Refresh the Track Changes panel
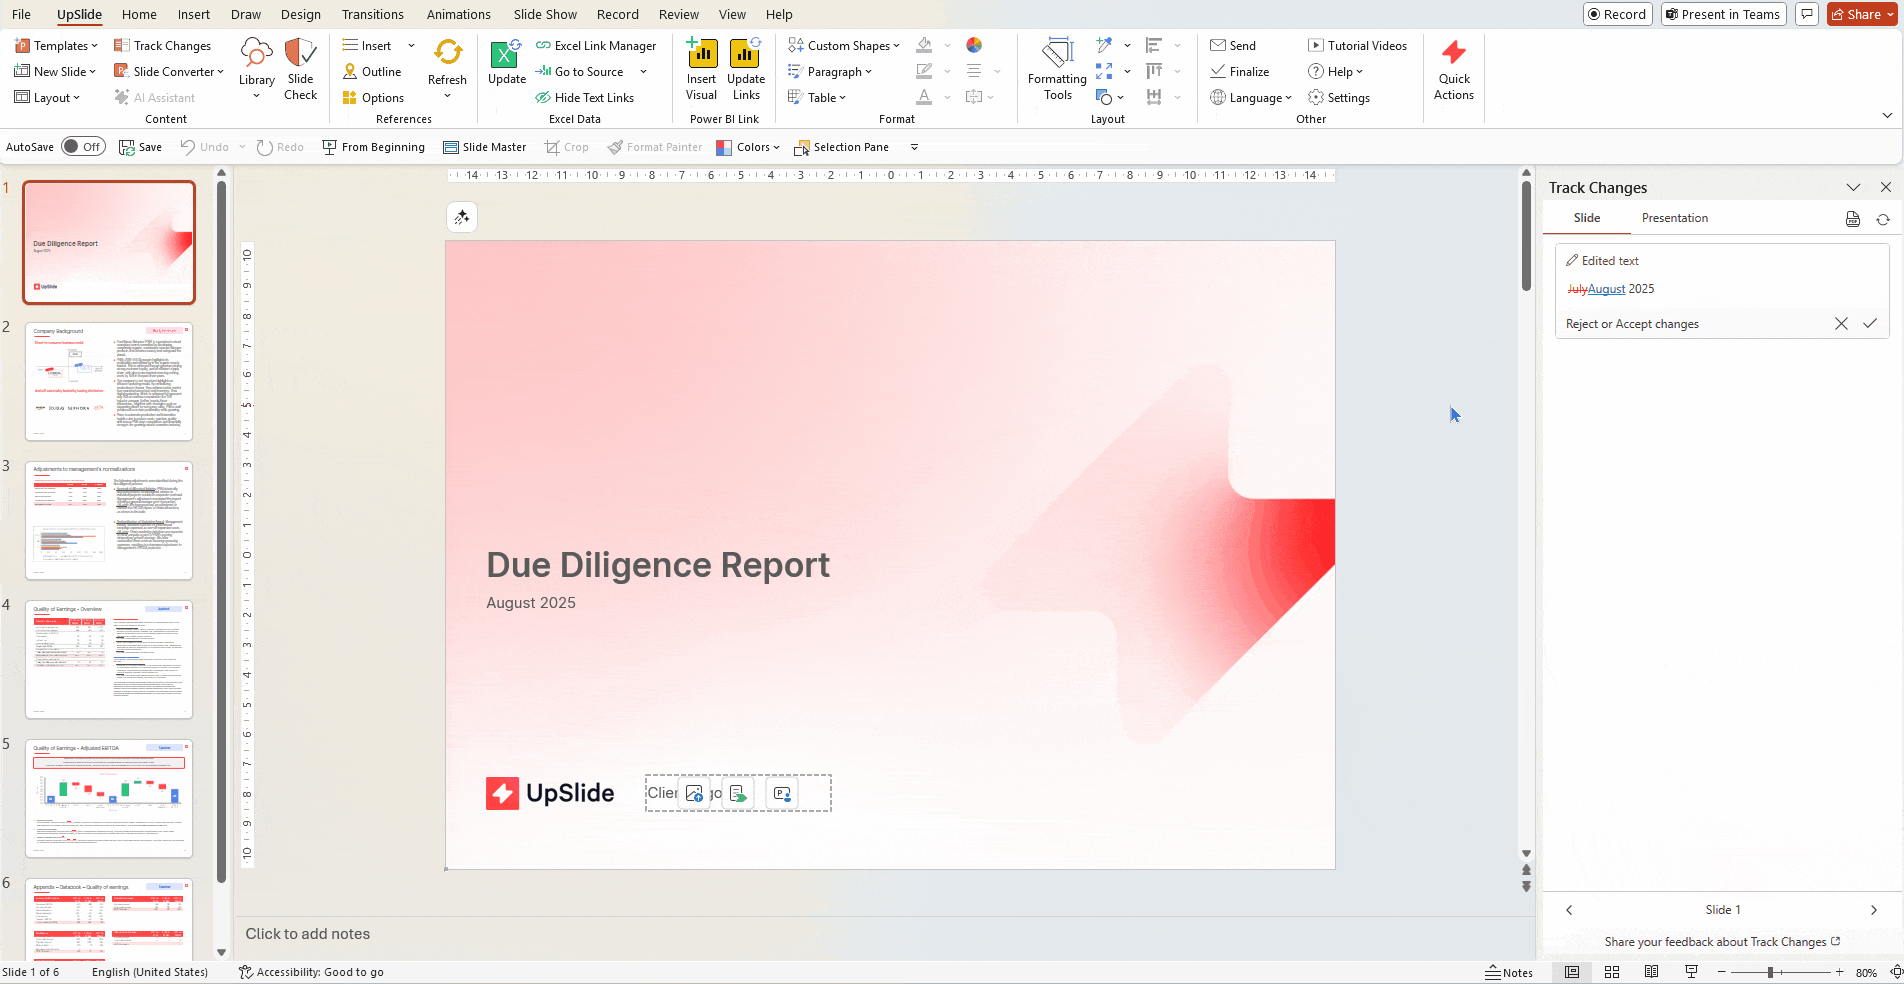 coord(1883,219)
